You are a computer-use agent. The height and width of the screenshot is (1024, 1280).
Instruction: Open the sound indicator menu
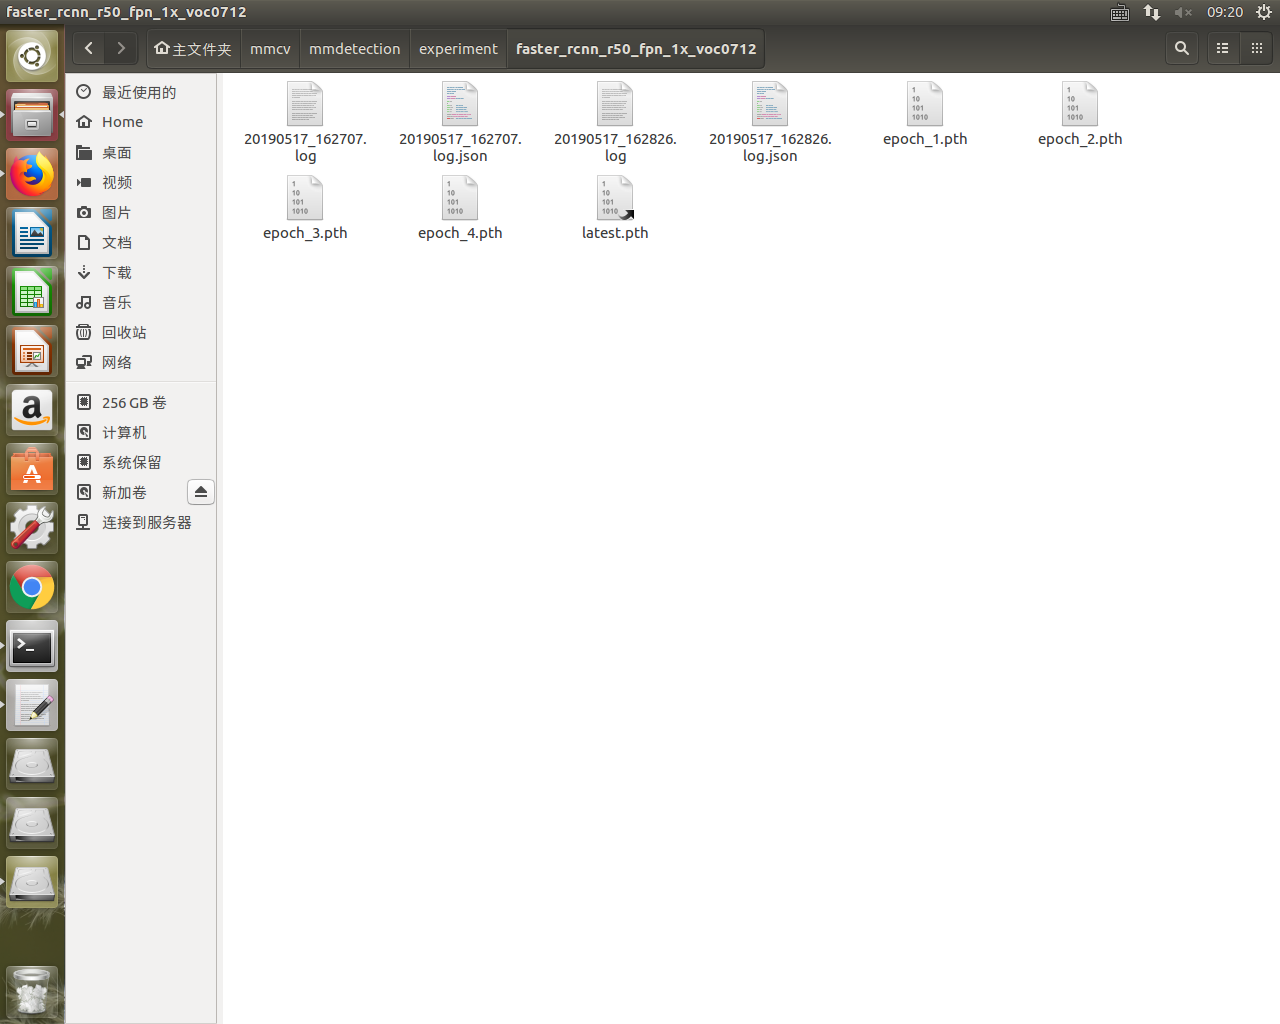coord(1184,12)
